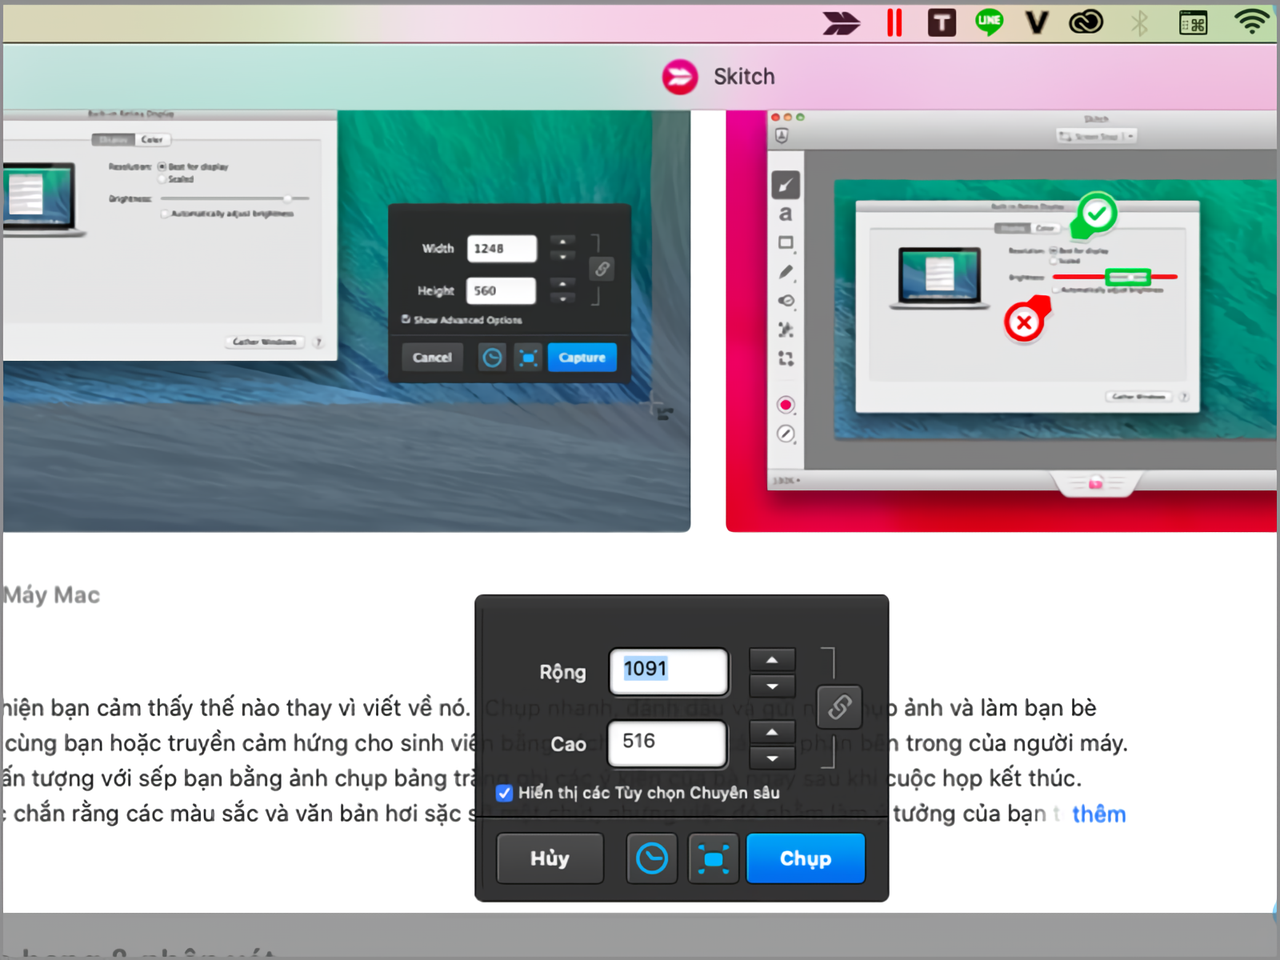Decrease width with the Rộng down arrow
Screen dimensions: 1280x960
click(772, 686)
